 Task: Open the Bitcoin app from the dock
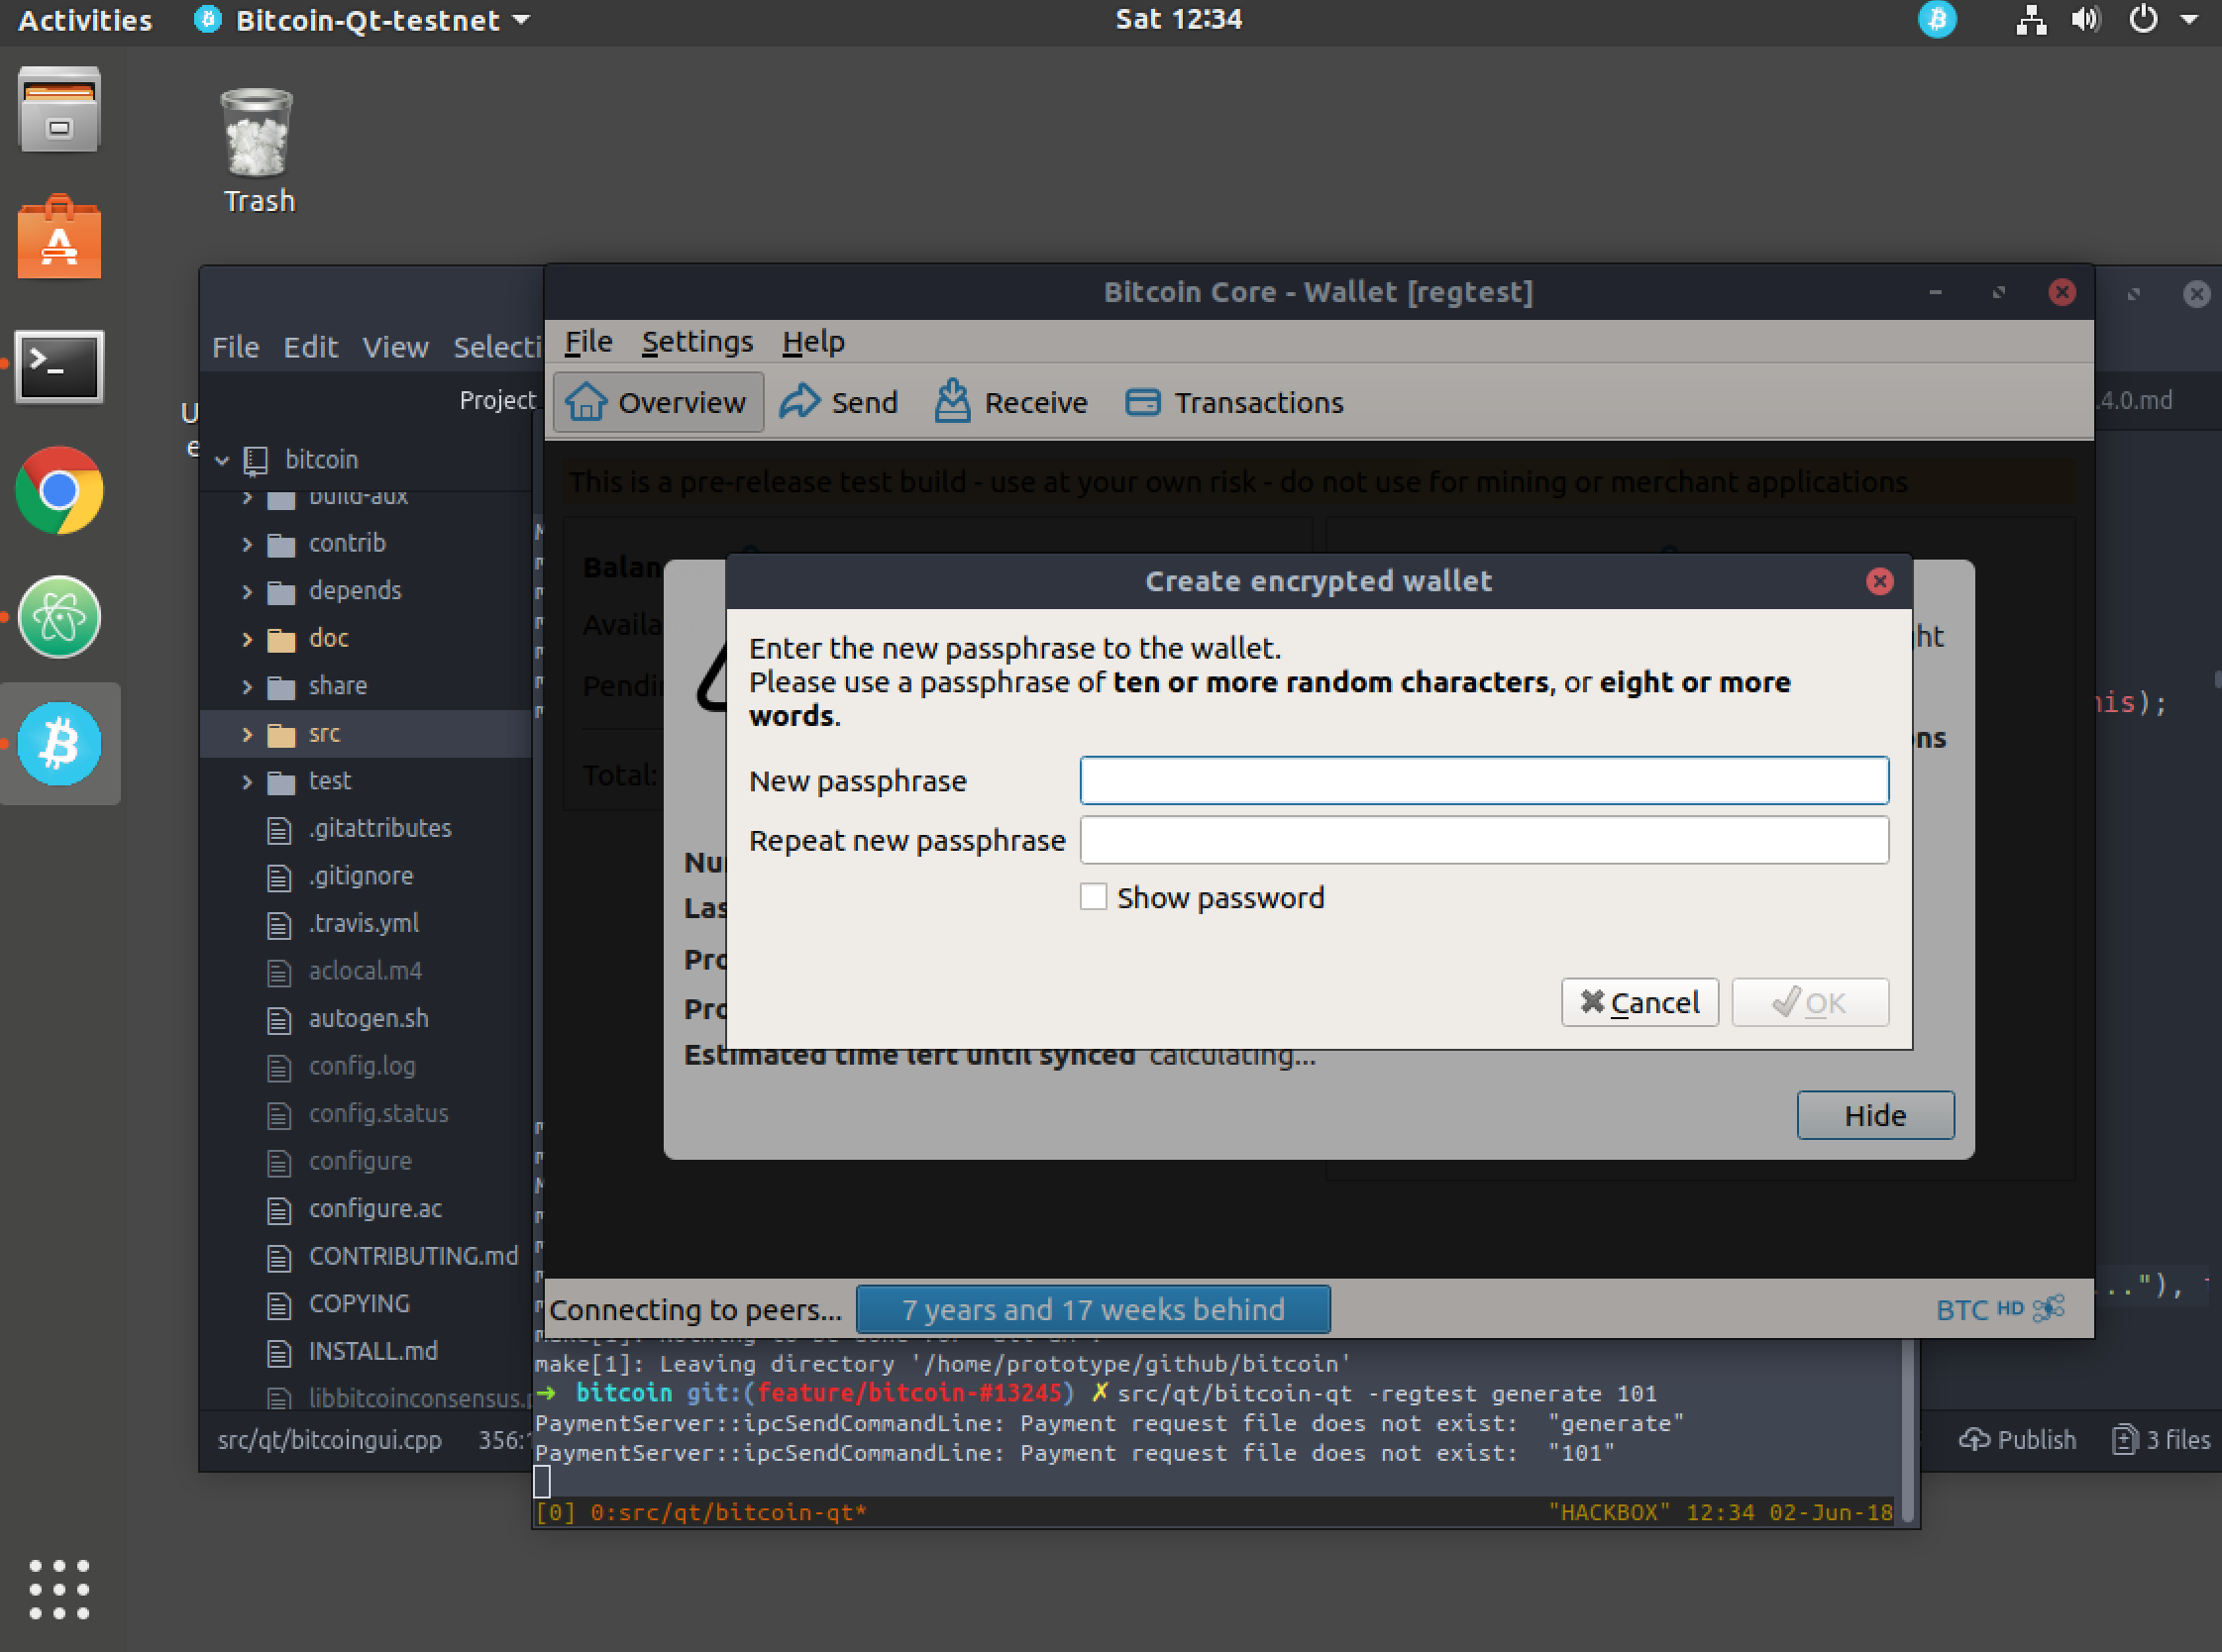[59, 743]
